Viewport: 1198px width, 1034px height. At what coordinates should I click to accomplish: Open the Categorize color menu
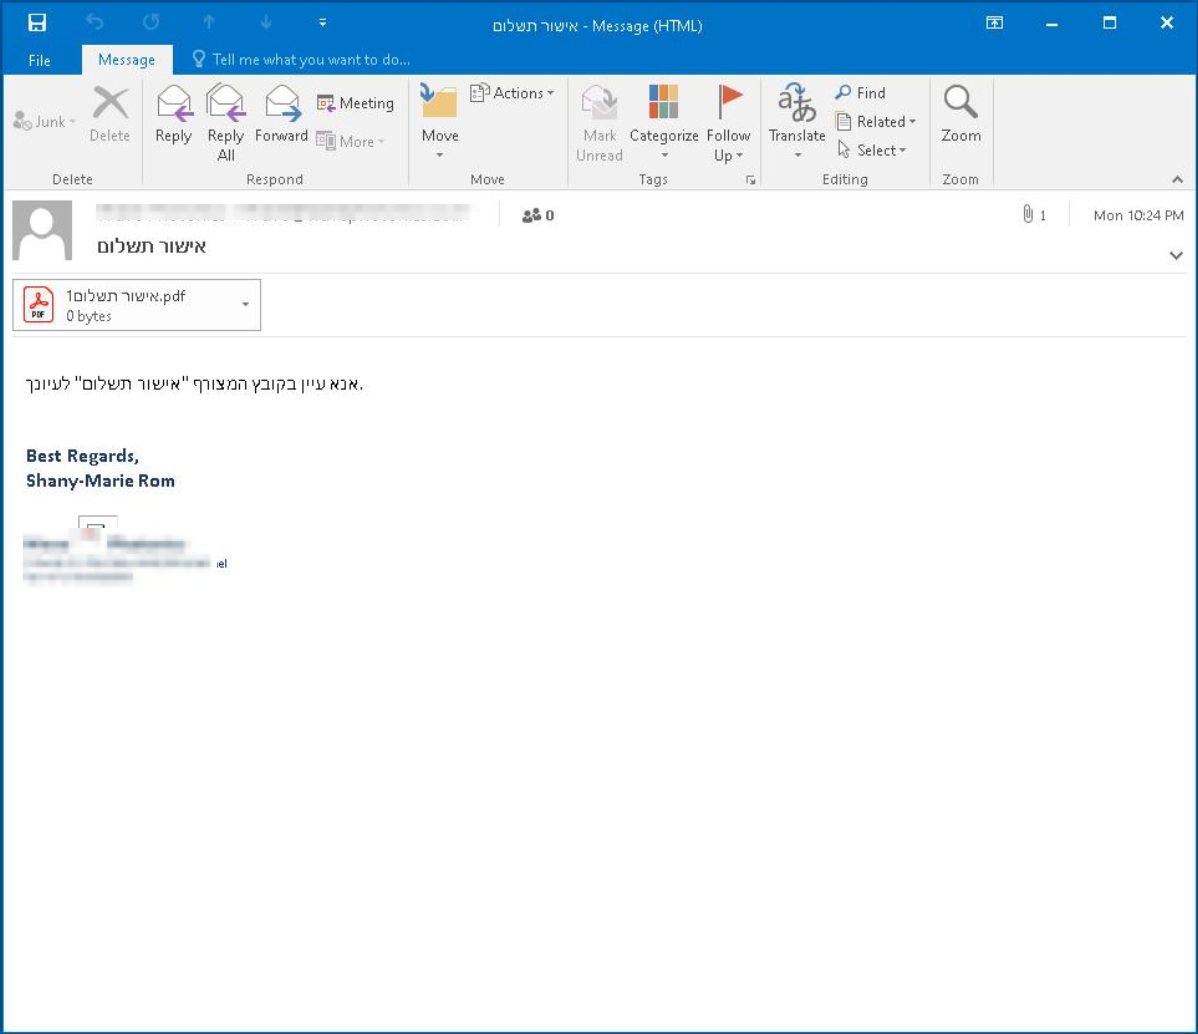click(x=663, y=122)
